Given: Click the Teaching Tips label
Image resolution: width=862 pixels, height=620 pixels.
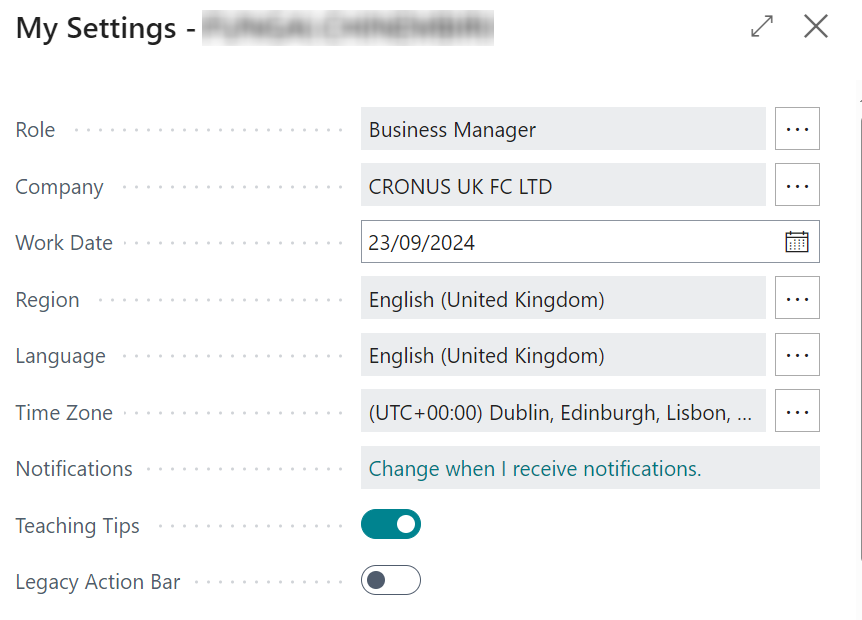Looking at the screenshot, I should tap(78, 526).
